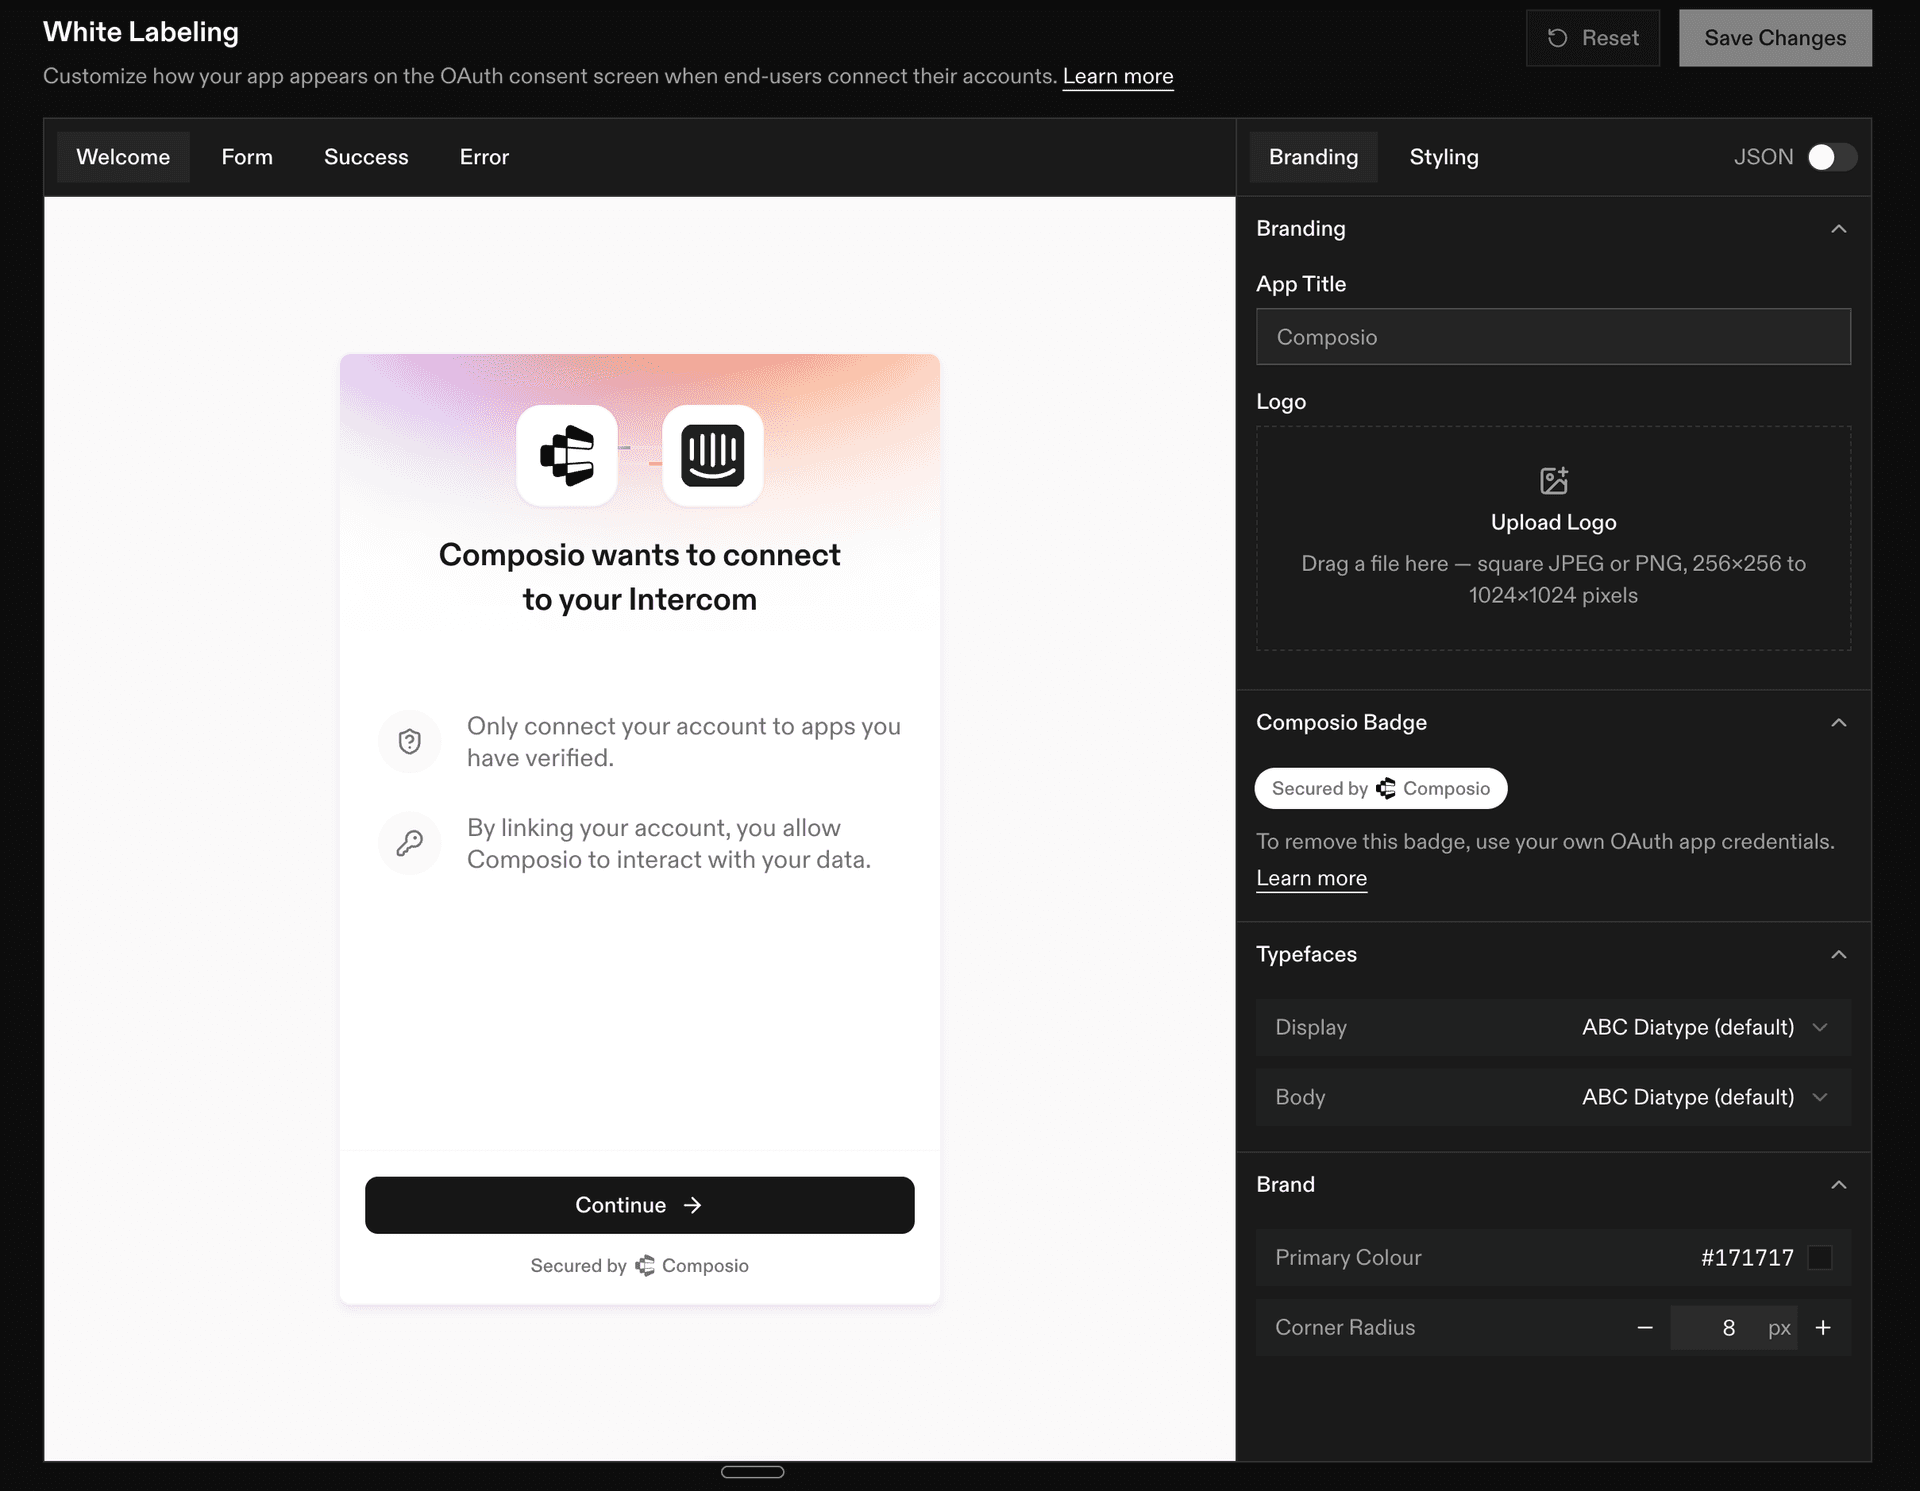Collapse the Brand section chevron
This screenshot has width=1920, height=1491.
pyautogui.click(x=1838, y=1185)
